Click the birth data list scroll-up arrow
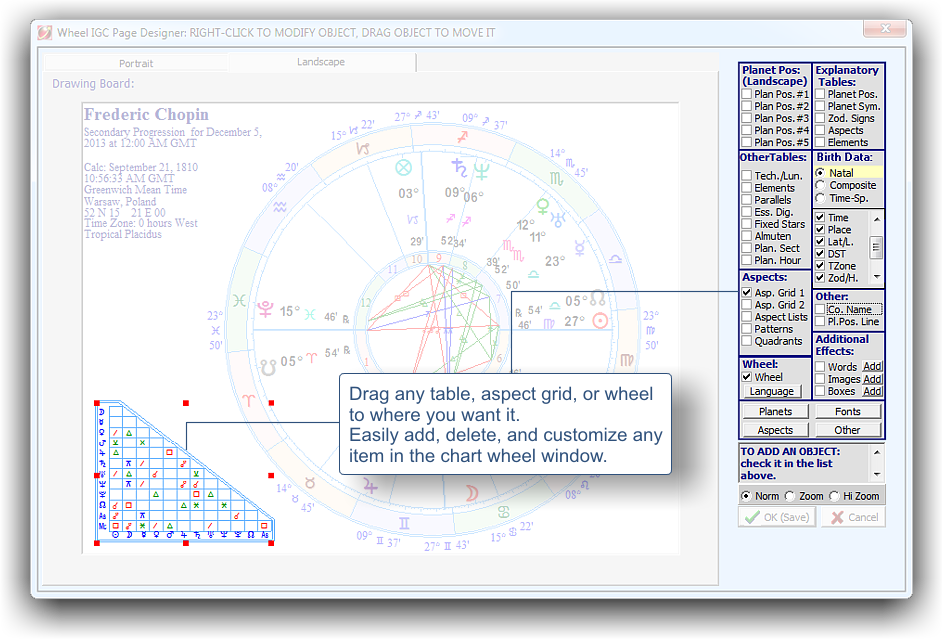Screen dimensions: 942x639 (877, 219)
